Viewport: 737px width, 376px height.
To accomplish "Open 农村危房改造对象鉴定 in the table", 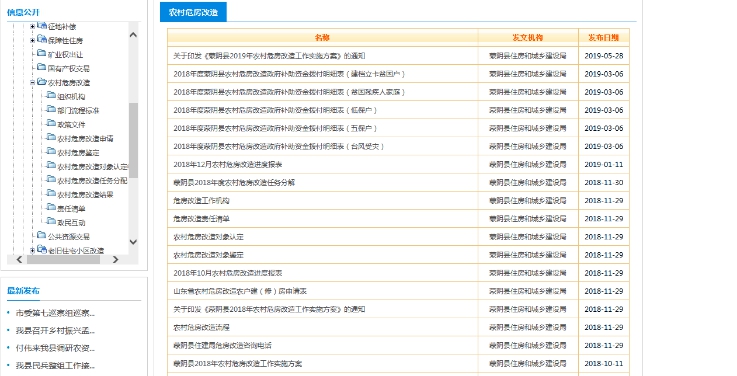I will point(208,255).
